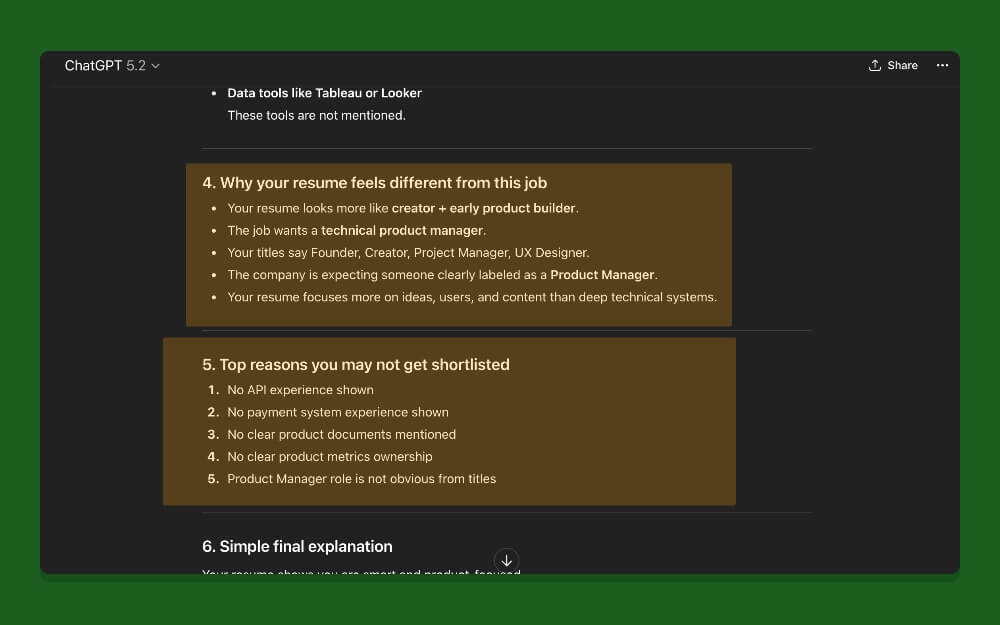Click list item 'No API experience shown'
Image resolution: width=1000 pixels, height=625 pixels.
(300, 390)
